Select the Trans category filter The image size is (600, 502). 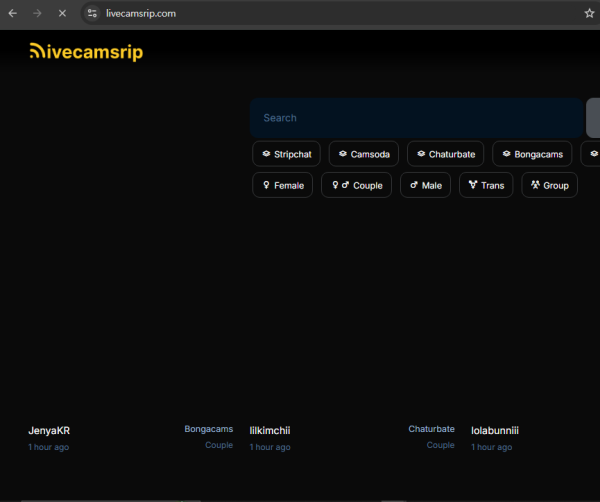click(x=486, y=185)
